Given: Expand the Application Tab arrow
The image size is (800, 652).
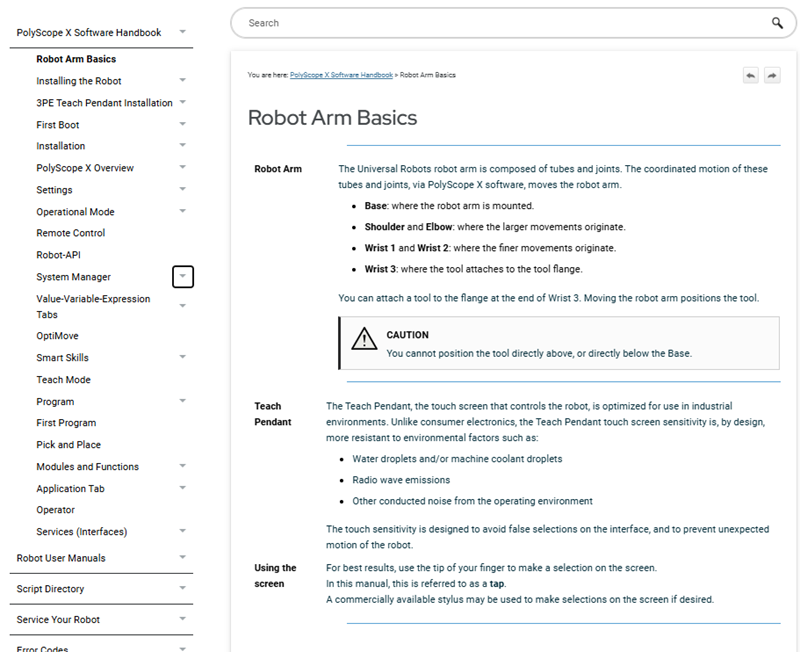Looking at the screenshot, I should pyautogui.click(x=182, y=488).
